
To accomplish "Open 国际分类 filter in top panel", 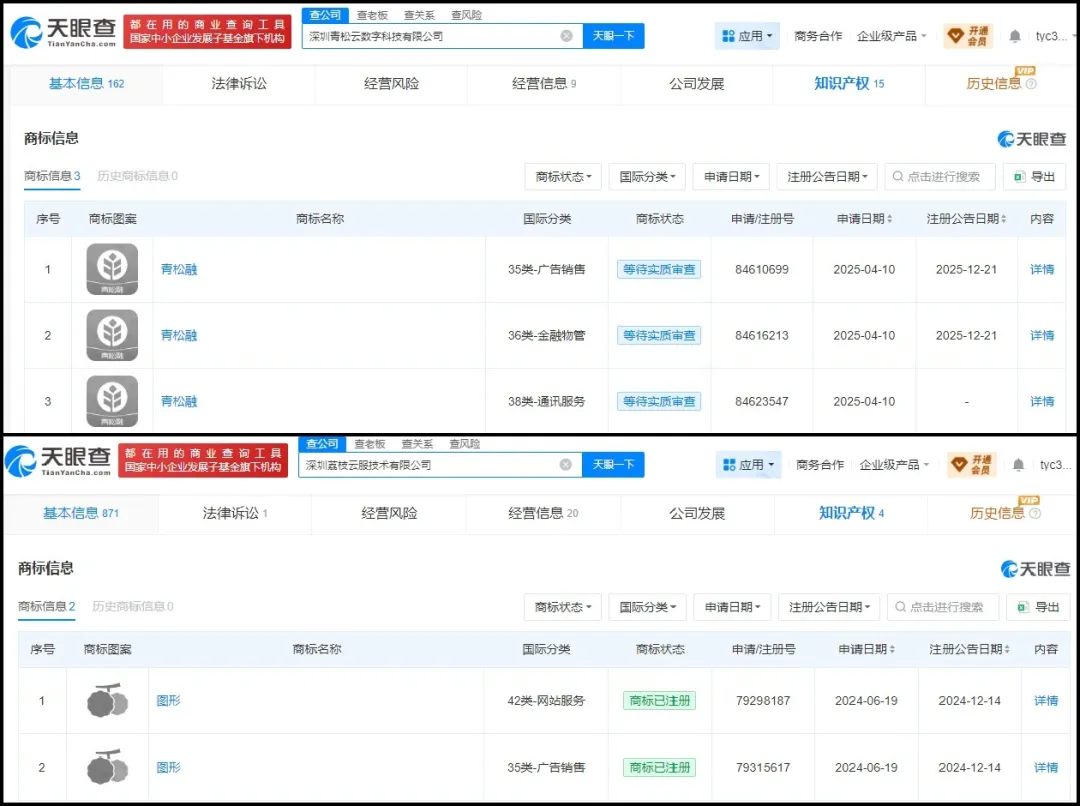I will tap(647, 176).
